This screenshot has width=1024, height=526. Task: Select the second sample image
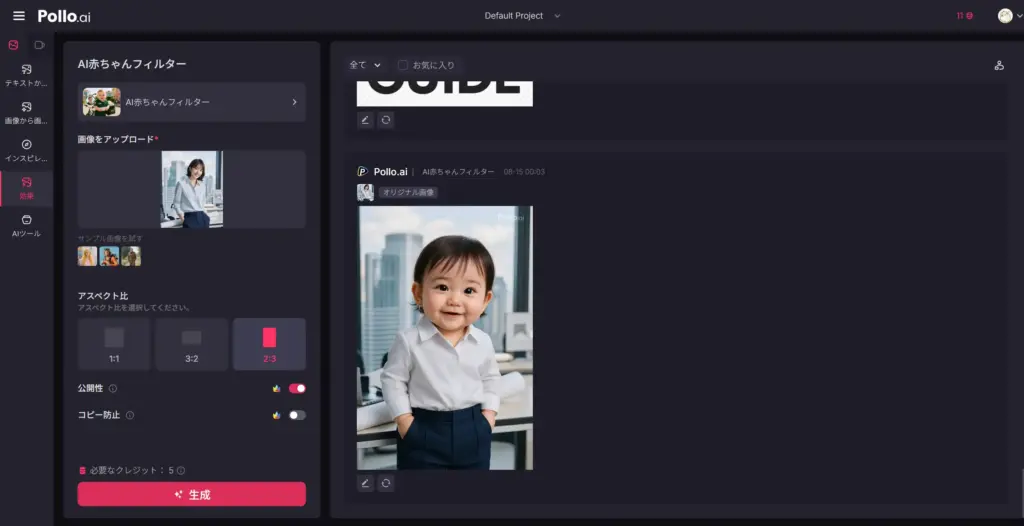coord(109,255)
